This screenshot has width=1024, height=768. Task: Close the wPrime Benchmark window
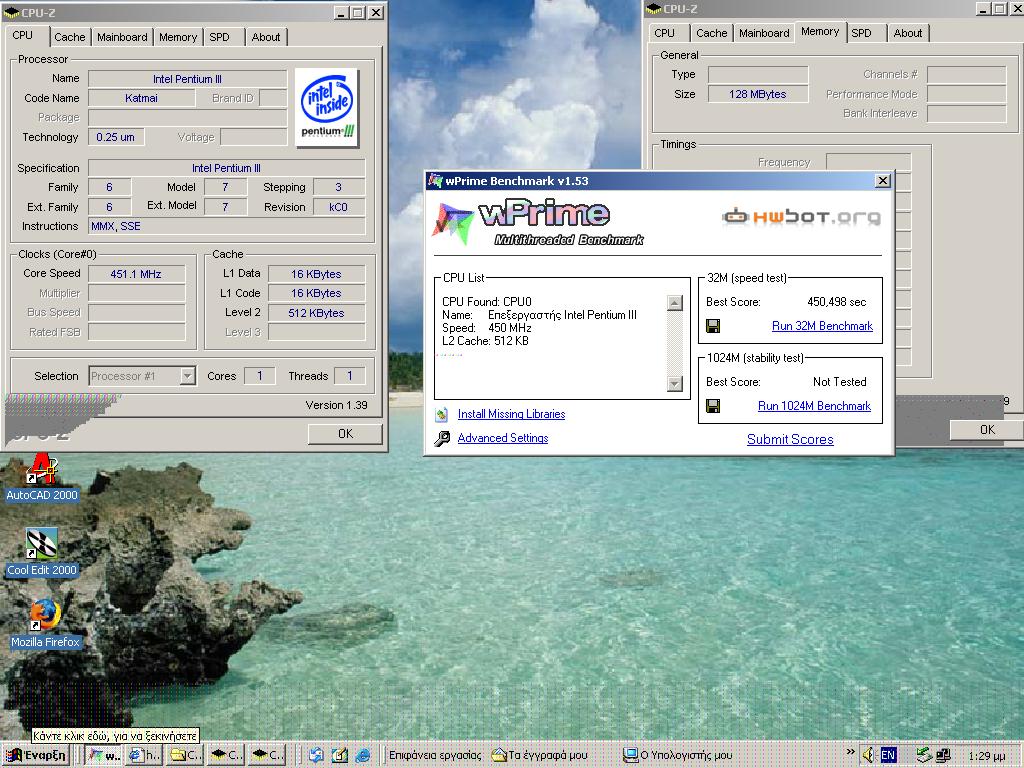point(882,181)
